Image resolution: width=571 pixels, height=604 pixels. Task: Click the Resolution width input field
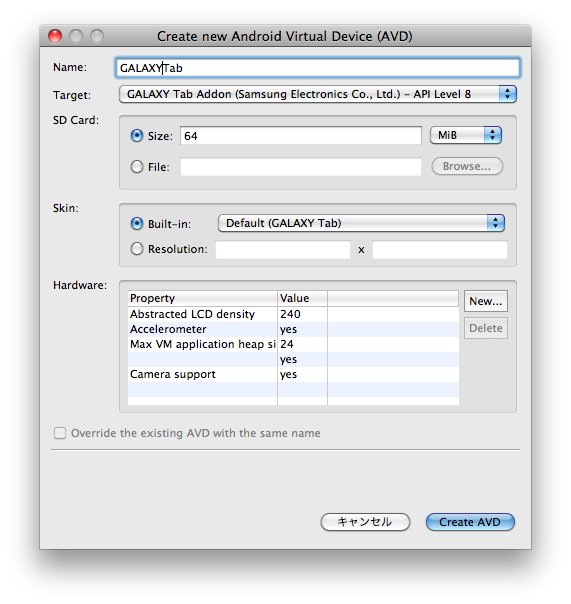tap(283, 250)
